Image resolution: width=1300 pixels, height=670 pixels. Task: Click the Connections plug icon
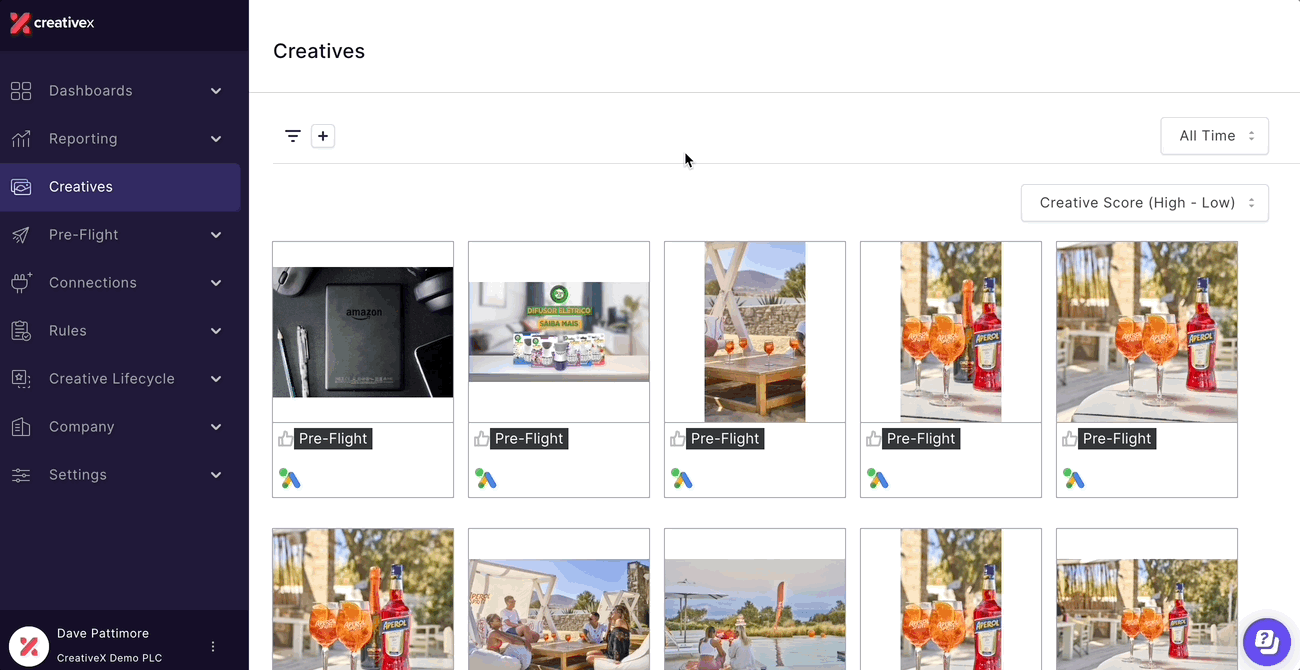(21, 283)
